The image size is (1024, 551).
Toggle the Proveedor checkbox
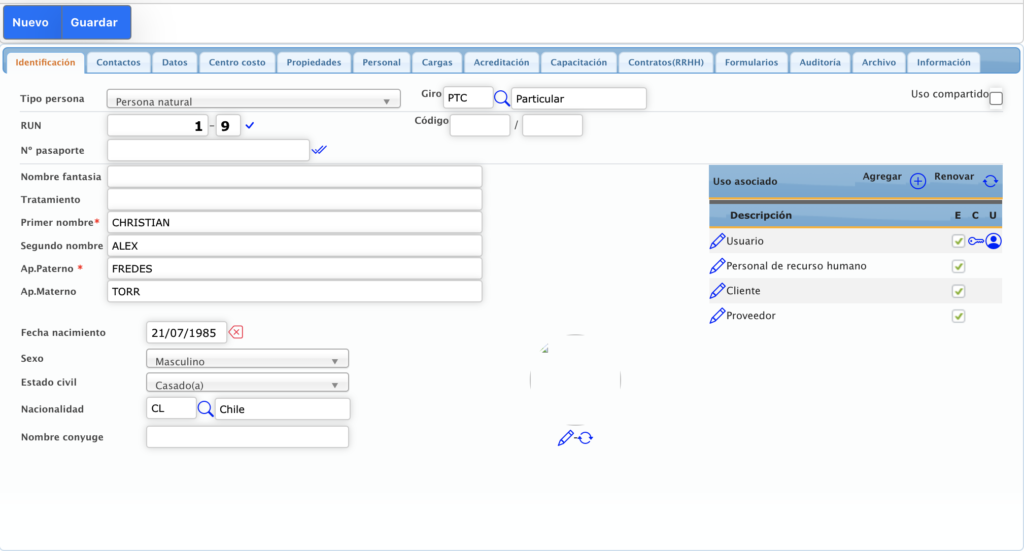[x=958, y=316]
